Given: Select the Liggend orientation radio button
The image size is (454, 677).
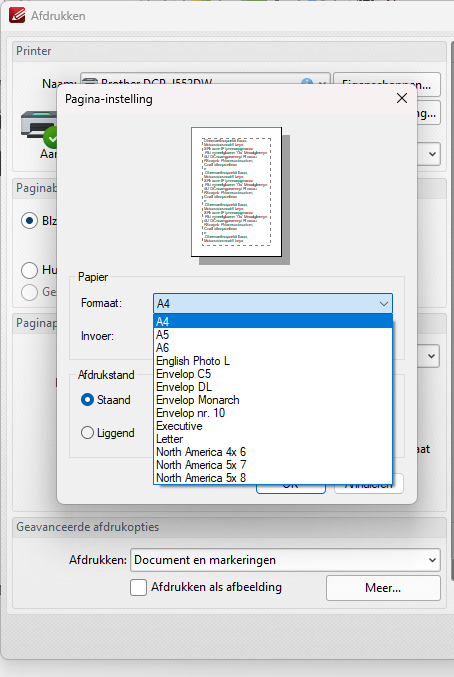Looking at the screenshot, I should (87, 433).
